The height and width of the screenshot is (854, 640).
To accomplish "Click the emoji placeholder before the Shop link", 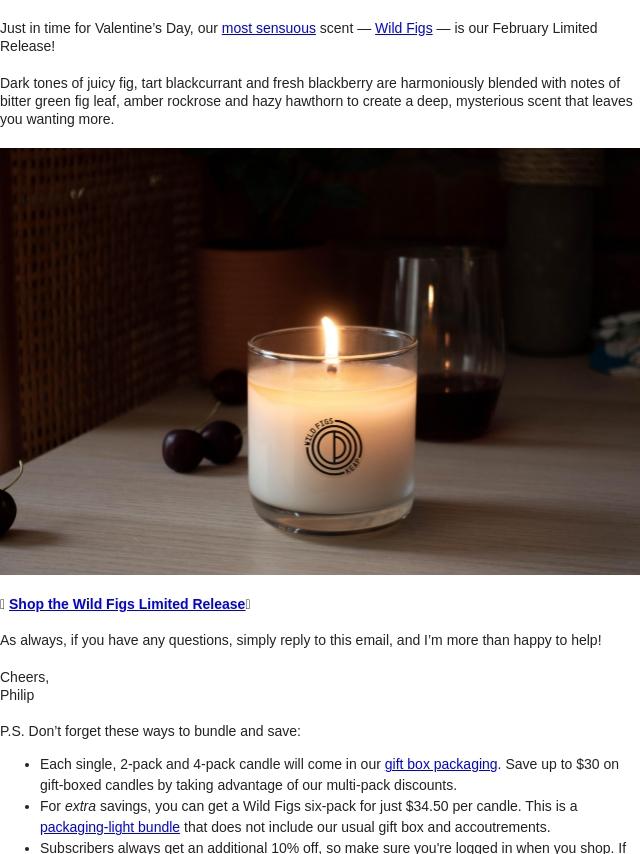I will coord(3,604).
